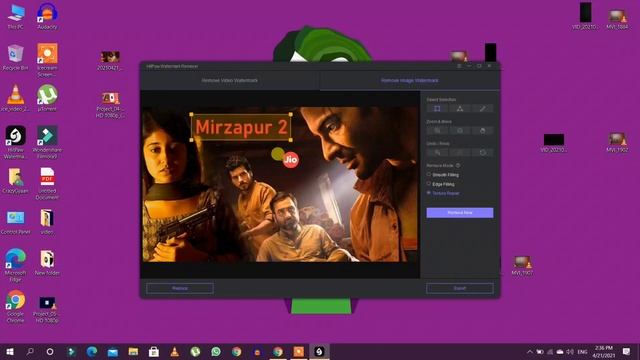640x360 pixels.
Task: Click the Export button
Action: 460,288
